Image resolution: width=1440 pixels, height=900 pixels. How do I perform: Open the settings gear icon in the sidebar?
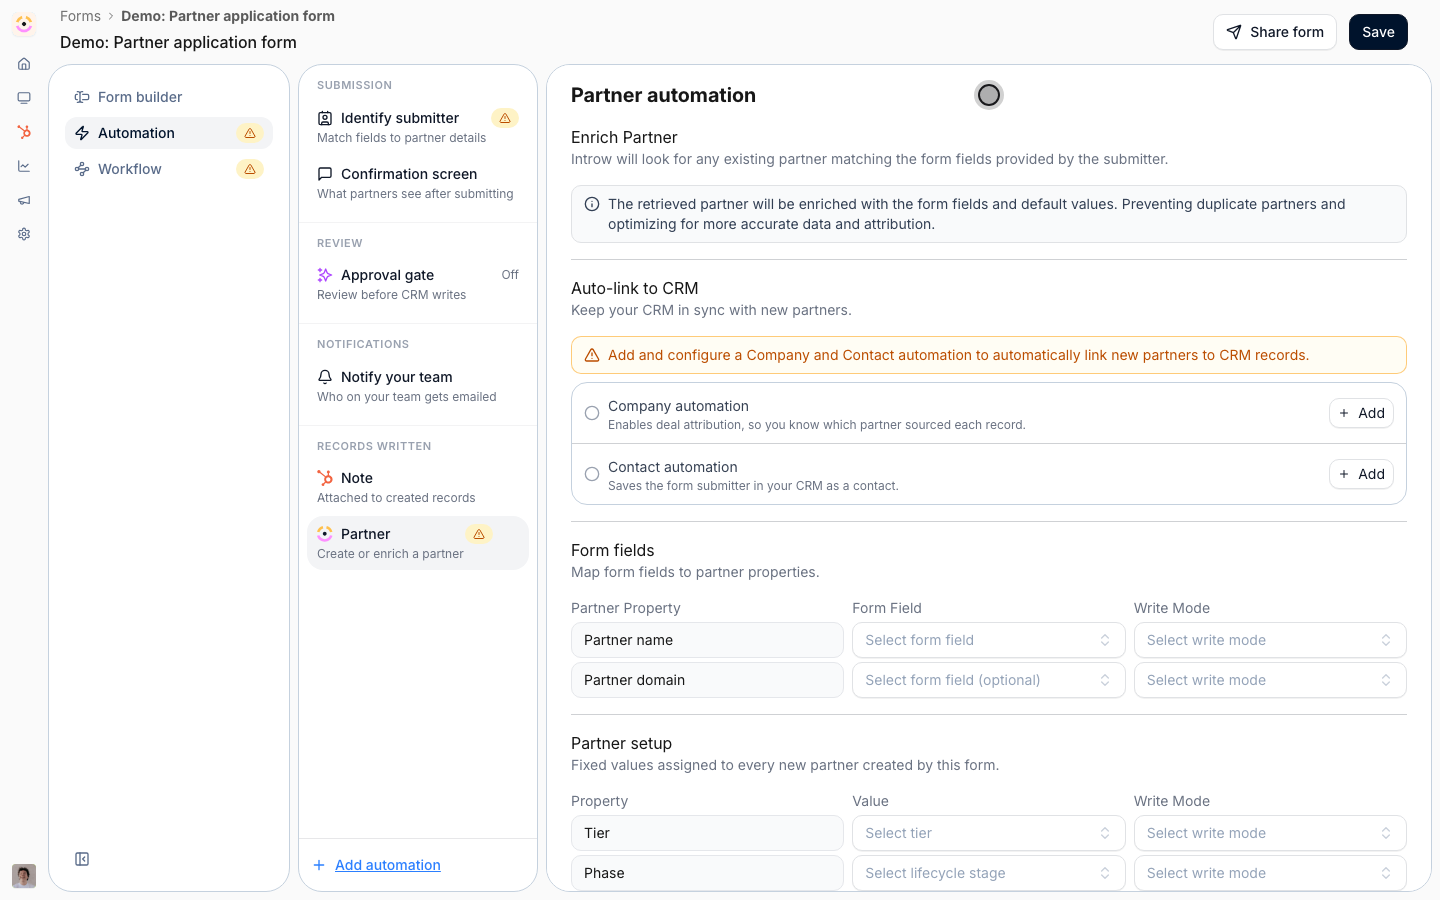[x=24, y=234]
